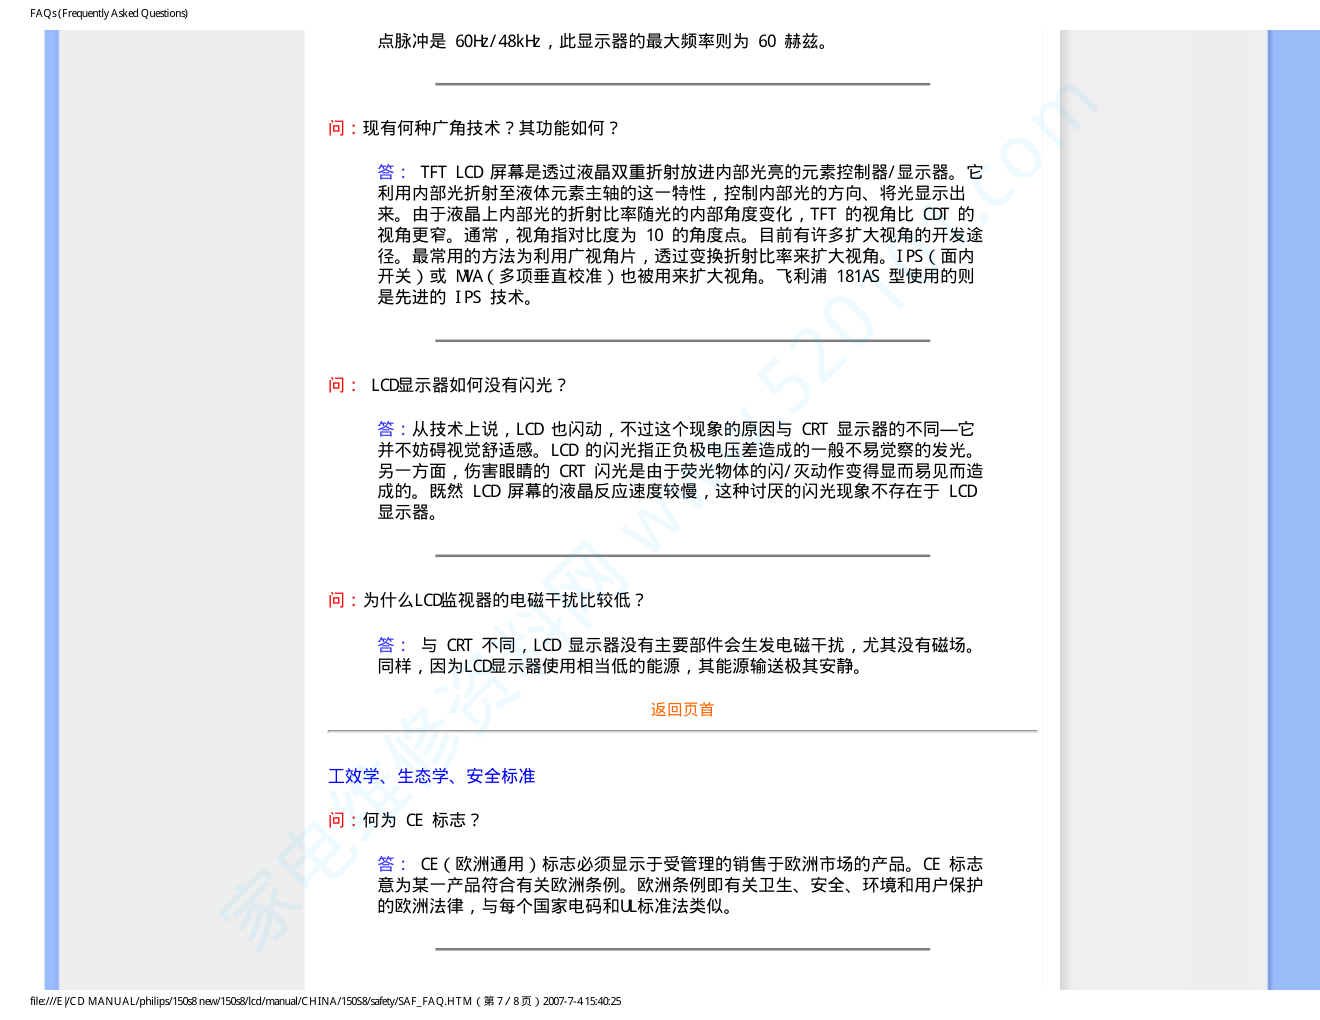The image size is (1320, 1020).
Task: Click the answer paragraph starting with 与 CRT 不同
Action: [x=680, y=656]
